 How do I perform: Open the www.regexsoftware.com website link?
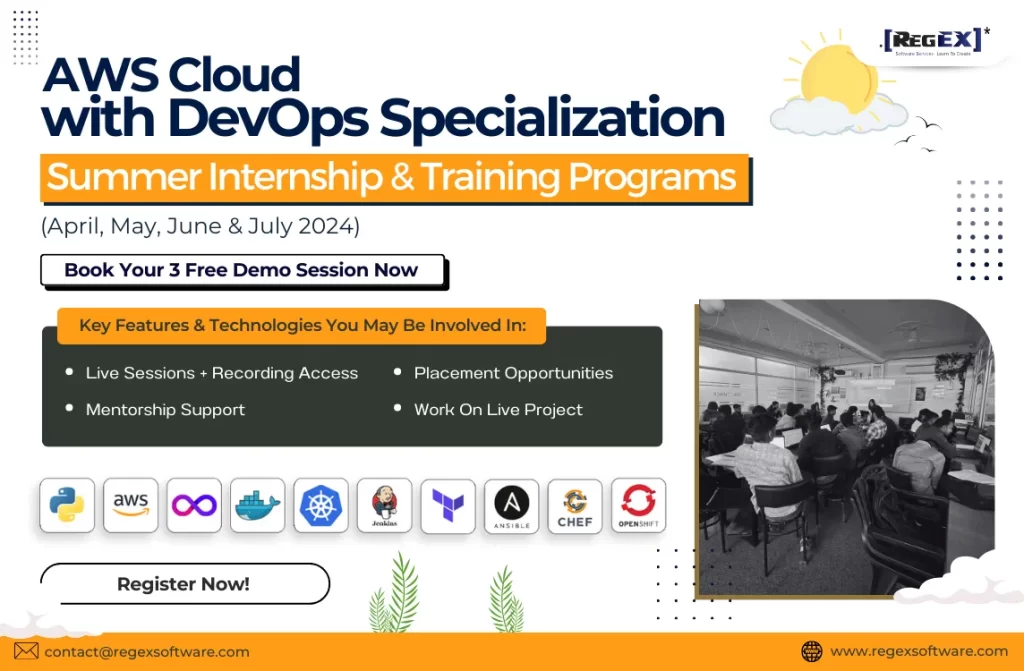click(919, 651)
